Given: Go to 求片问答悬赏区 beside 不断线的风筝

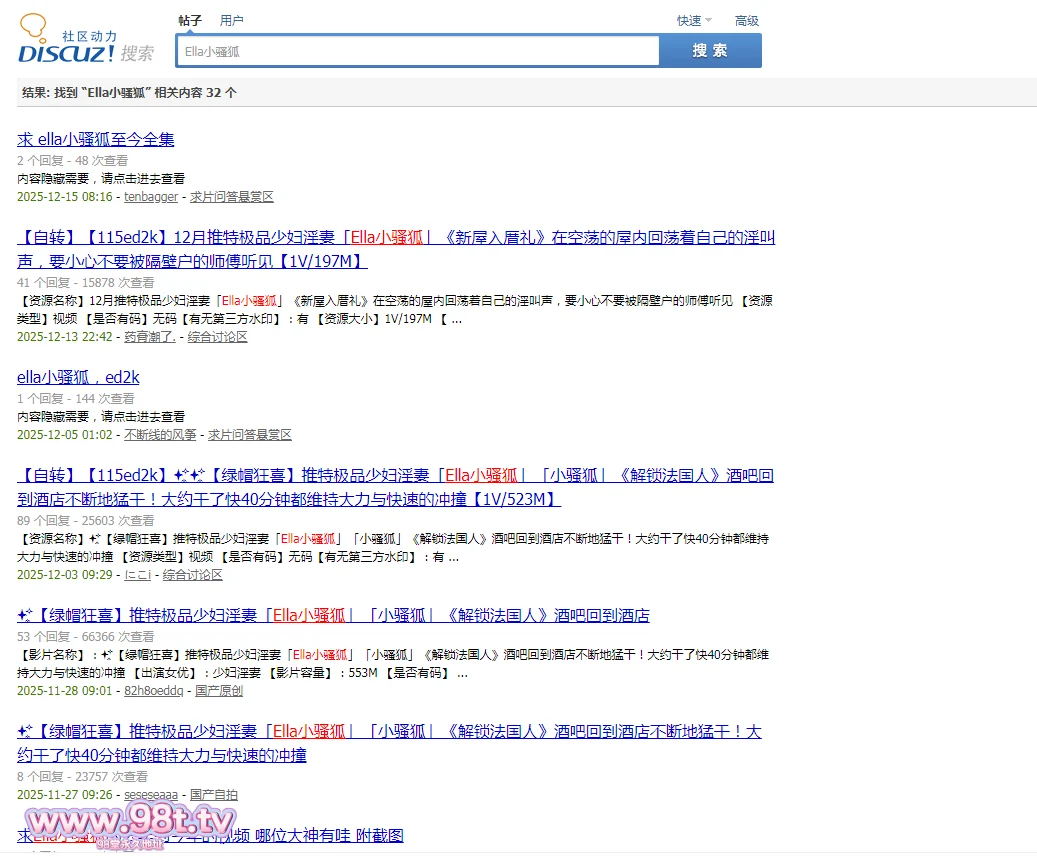Looking at the screenshot, I should point(250,435).
